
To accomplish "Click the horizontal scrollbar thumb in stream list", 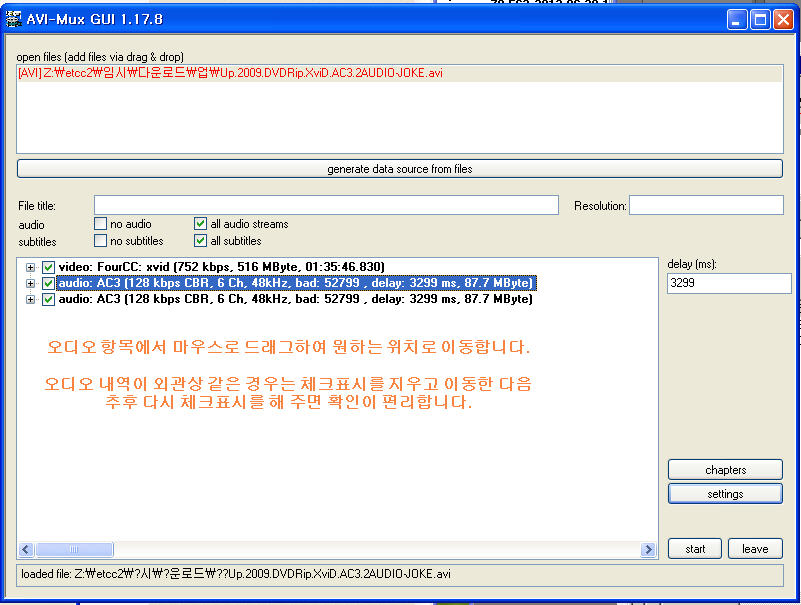I will coord(75,549).
